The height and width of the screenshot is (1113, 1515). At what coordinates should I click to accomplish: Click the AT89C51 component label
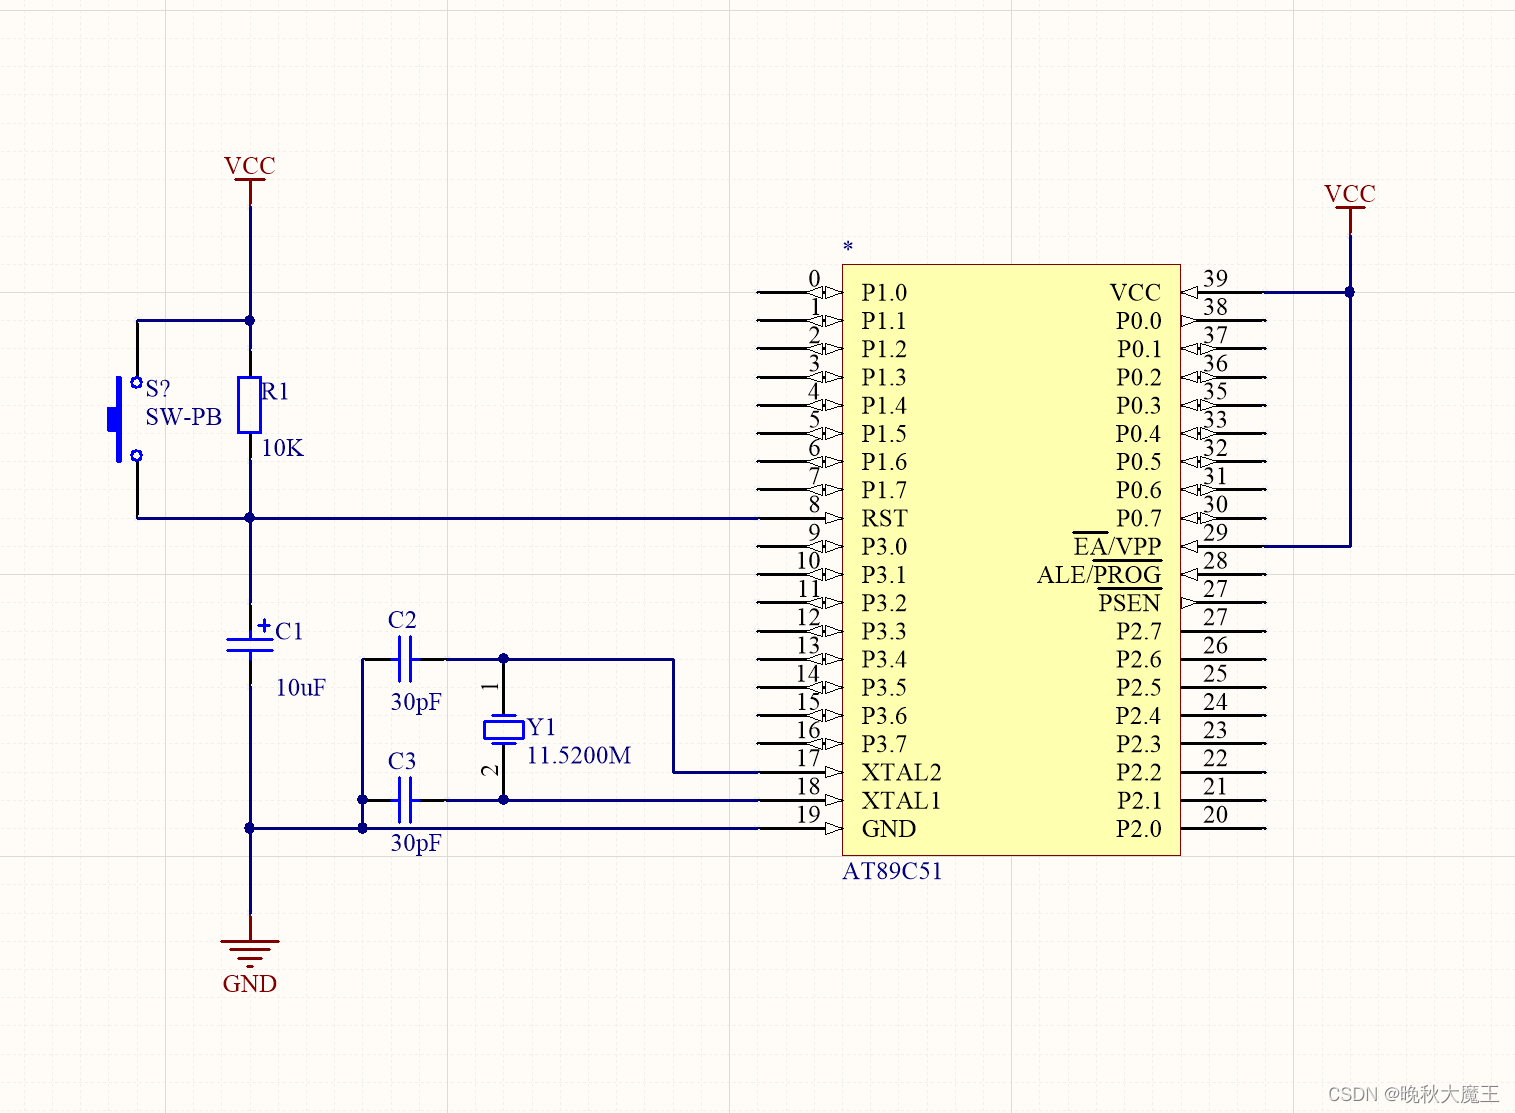[x=892, y=871]
